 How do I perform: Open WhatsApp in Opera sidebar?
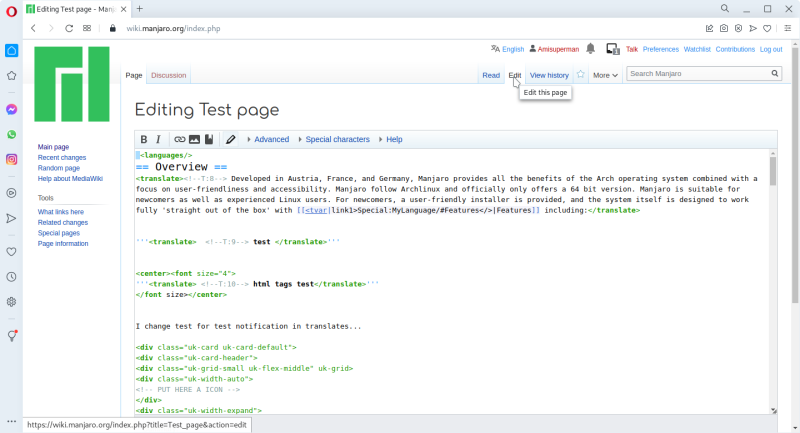tap(11, 134)
